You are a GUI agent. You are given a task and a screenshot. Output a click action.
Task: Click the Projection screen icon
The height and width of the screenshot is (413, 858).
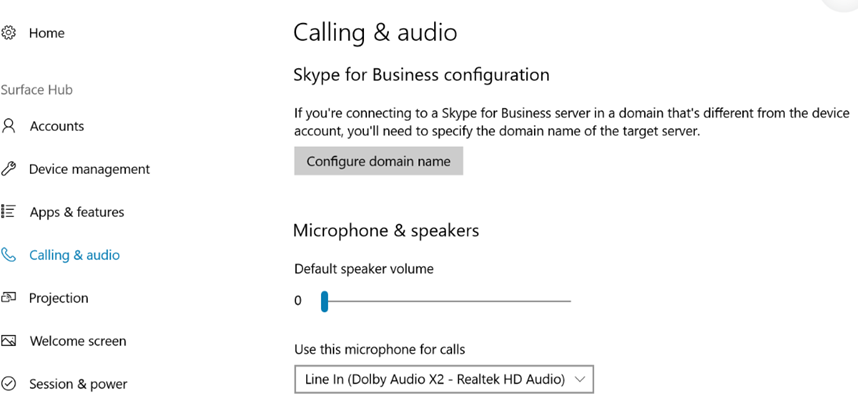point(9,298)
